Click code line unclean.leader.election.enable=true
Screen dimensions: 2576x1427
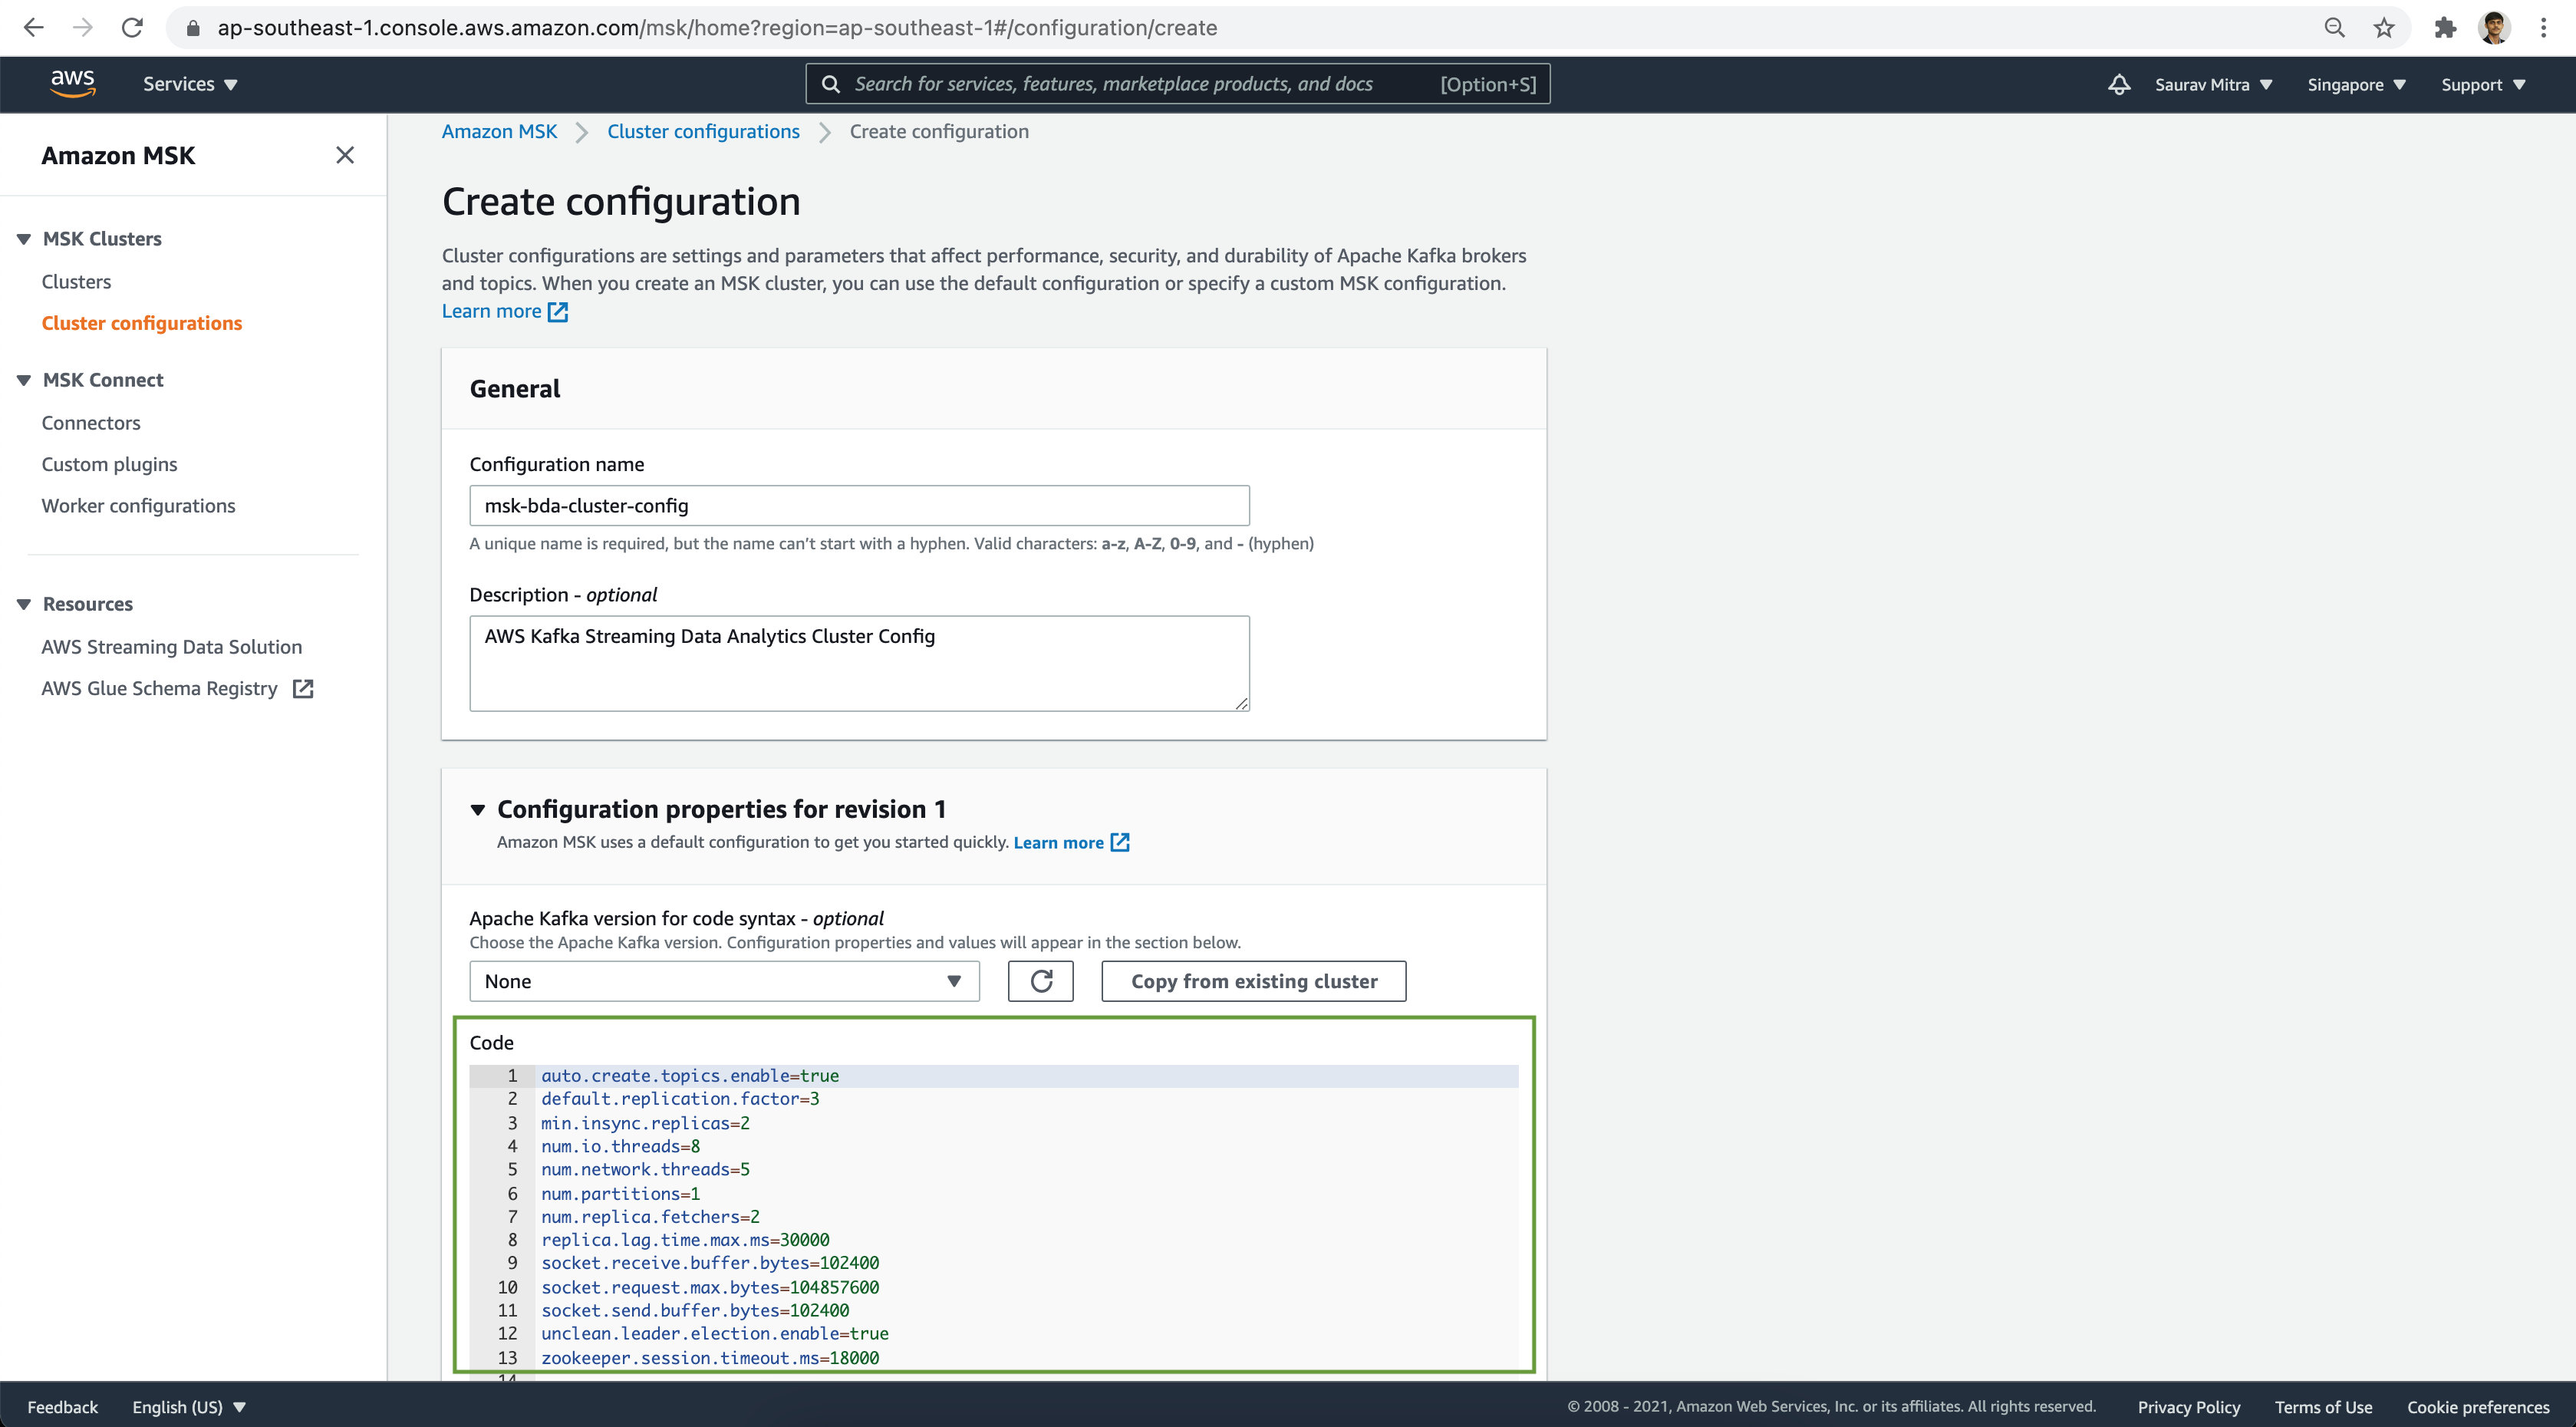coord(715,1334)
